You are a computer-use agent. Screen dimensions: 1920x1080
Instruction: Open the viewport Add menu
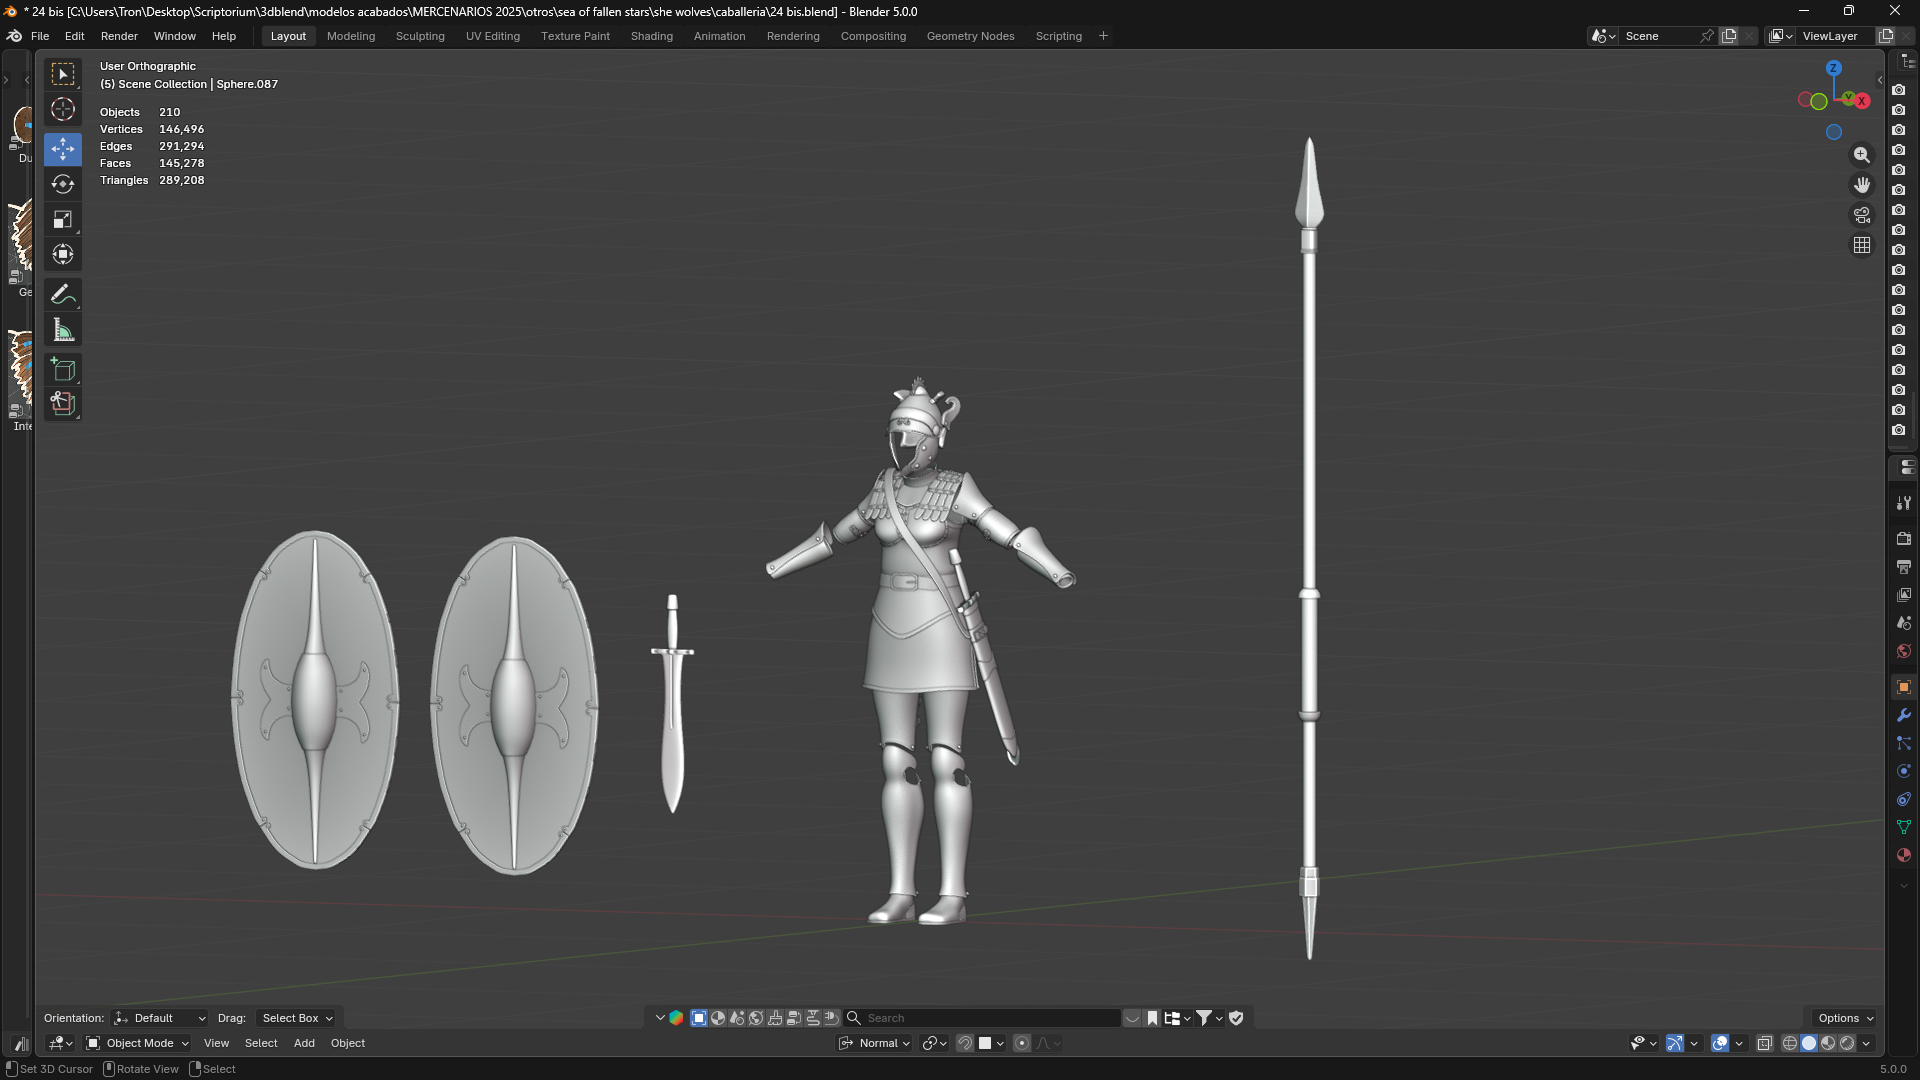coord(304,1043)
